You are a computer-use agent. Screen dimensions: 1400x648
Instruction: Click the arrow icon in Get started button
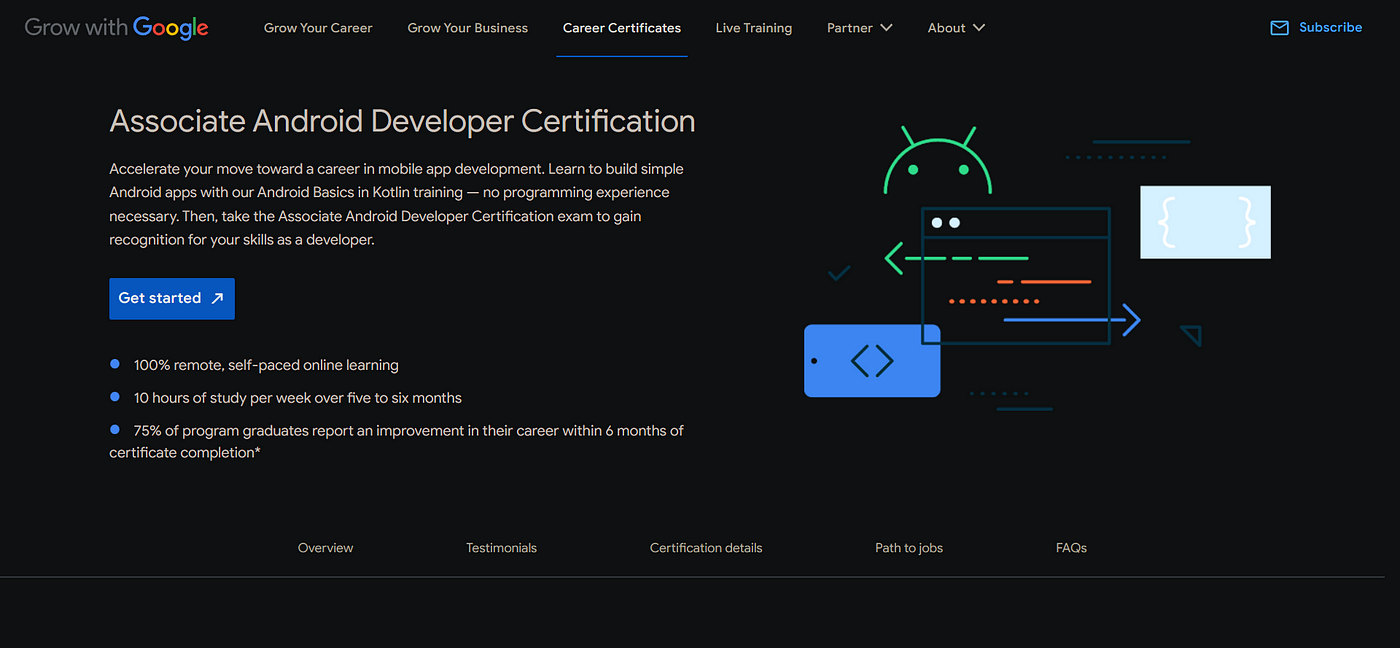click(x=217, y=298)
